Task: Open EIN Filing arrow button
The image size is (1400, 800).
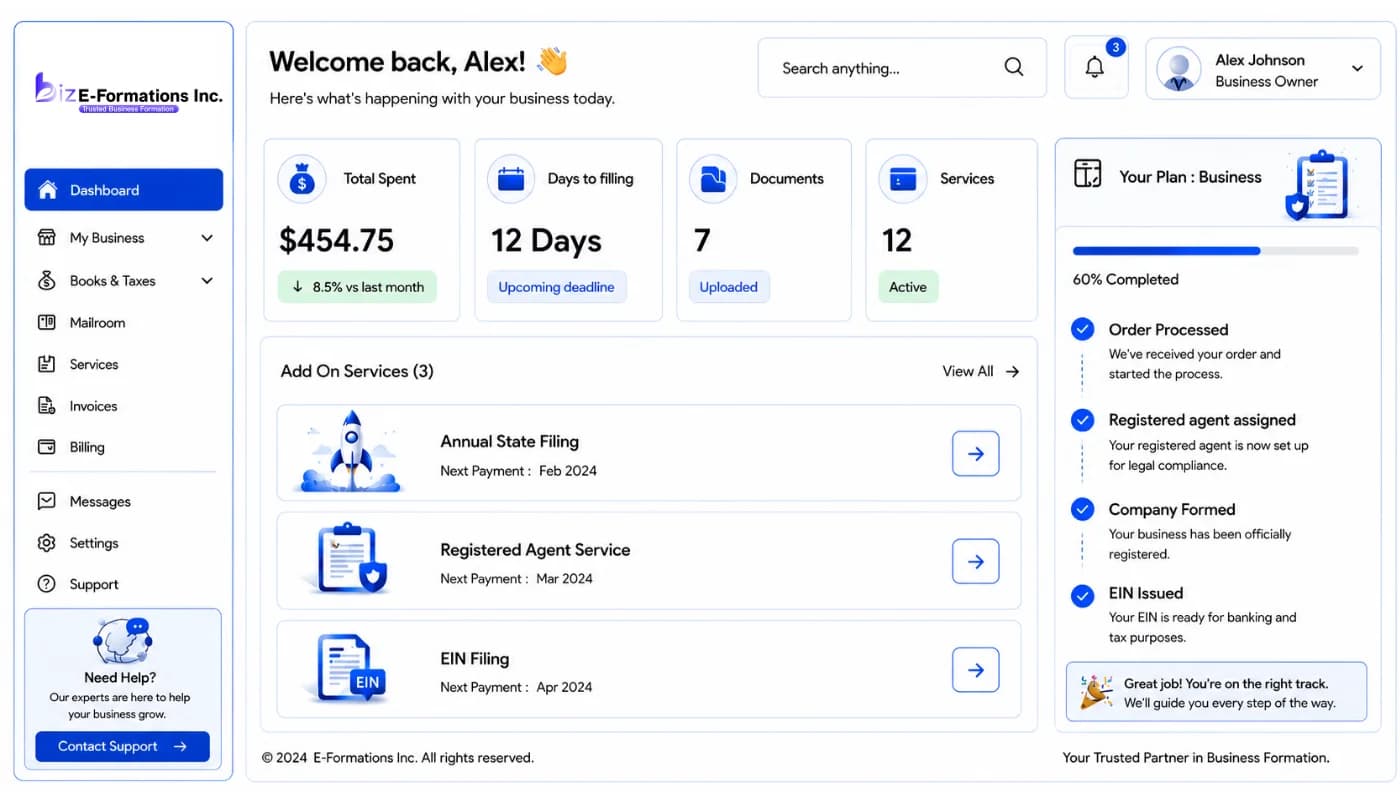Action: click(975, 670)
